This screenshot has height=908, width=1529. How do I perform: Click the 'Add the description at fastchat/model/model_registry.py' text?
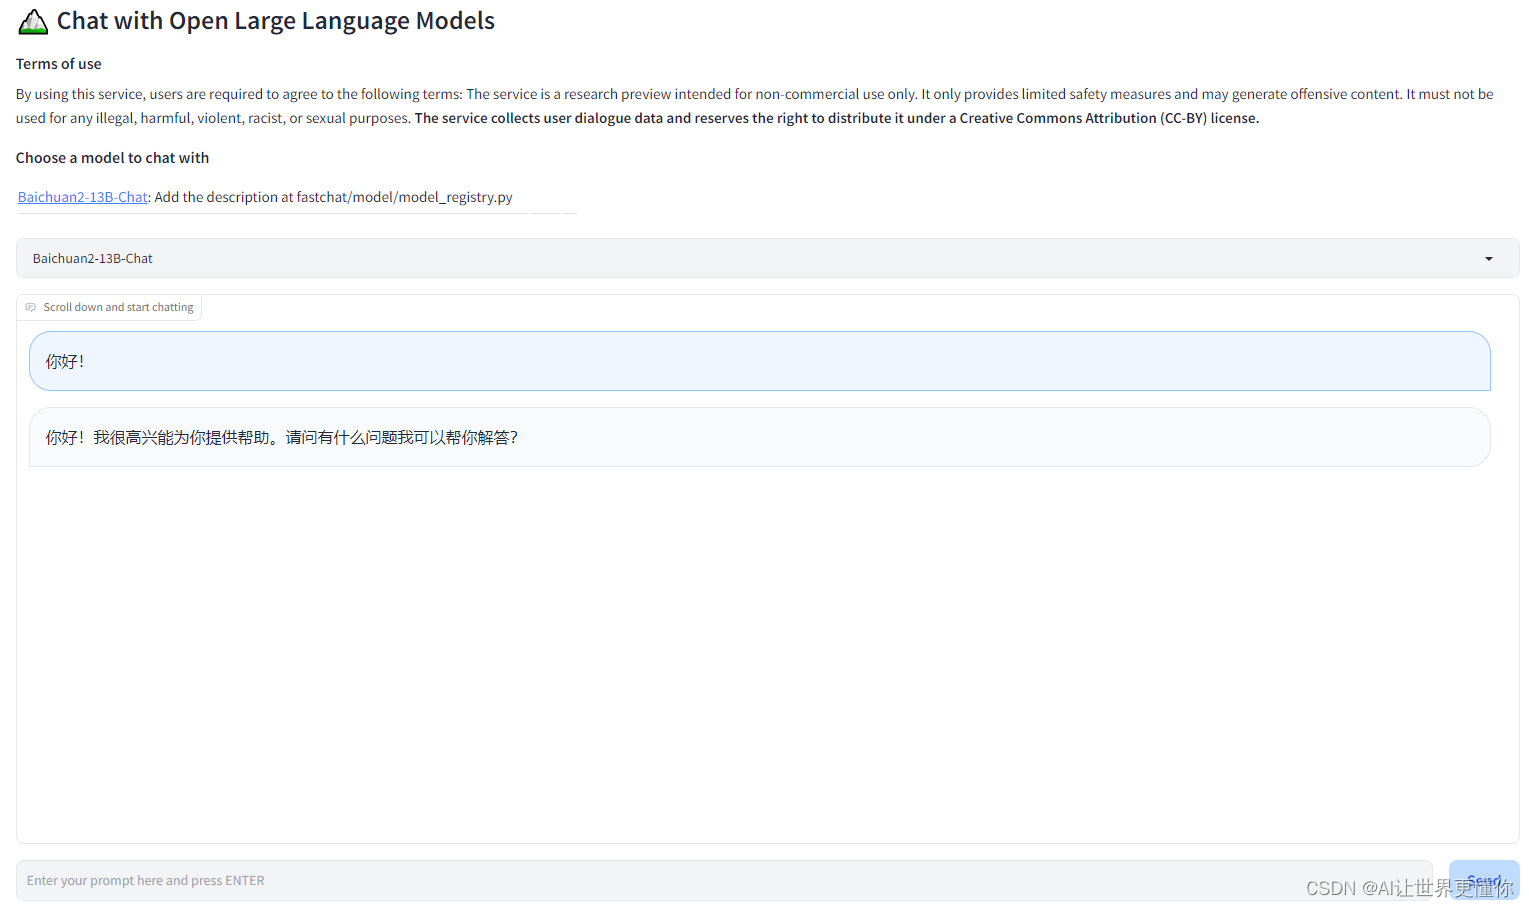click(334, 197)
